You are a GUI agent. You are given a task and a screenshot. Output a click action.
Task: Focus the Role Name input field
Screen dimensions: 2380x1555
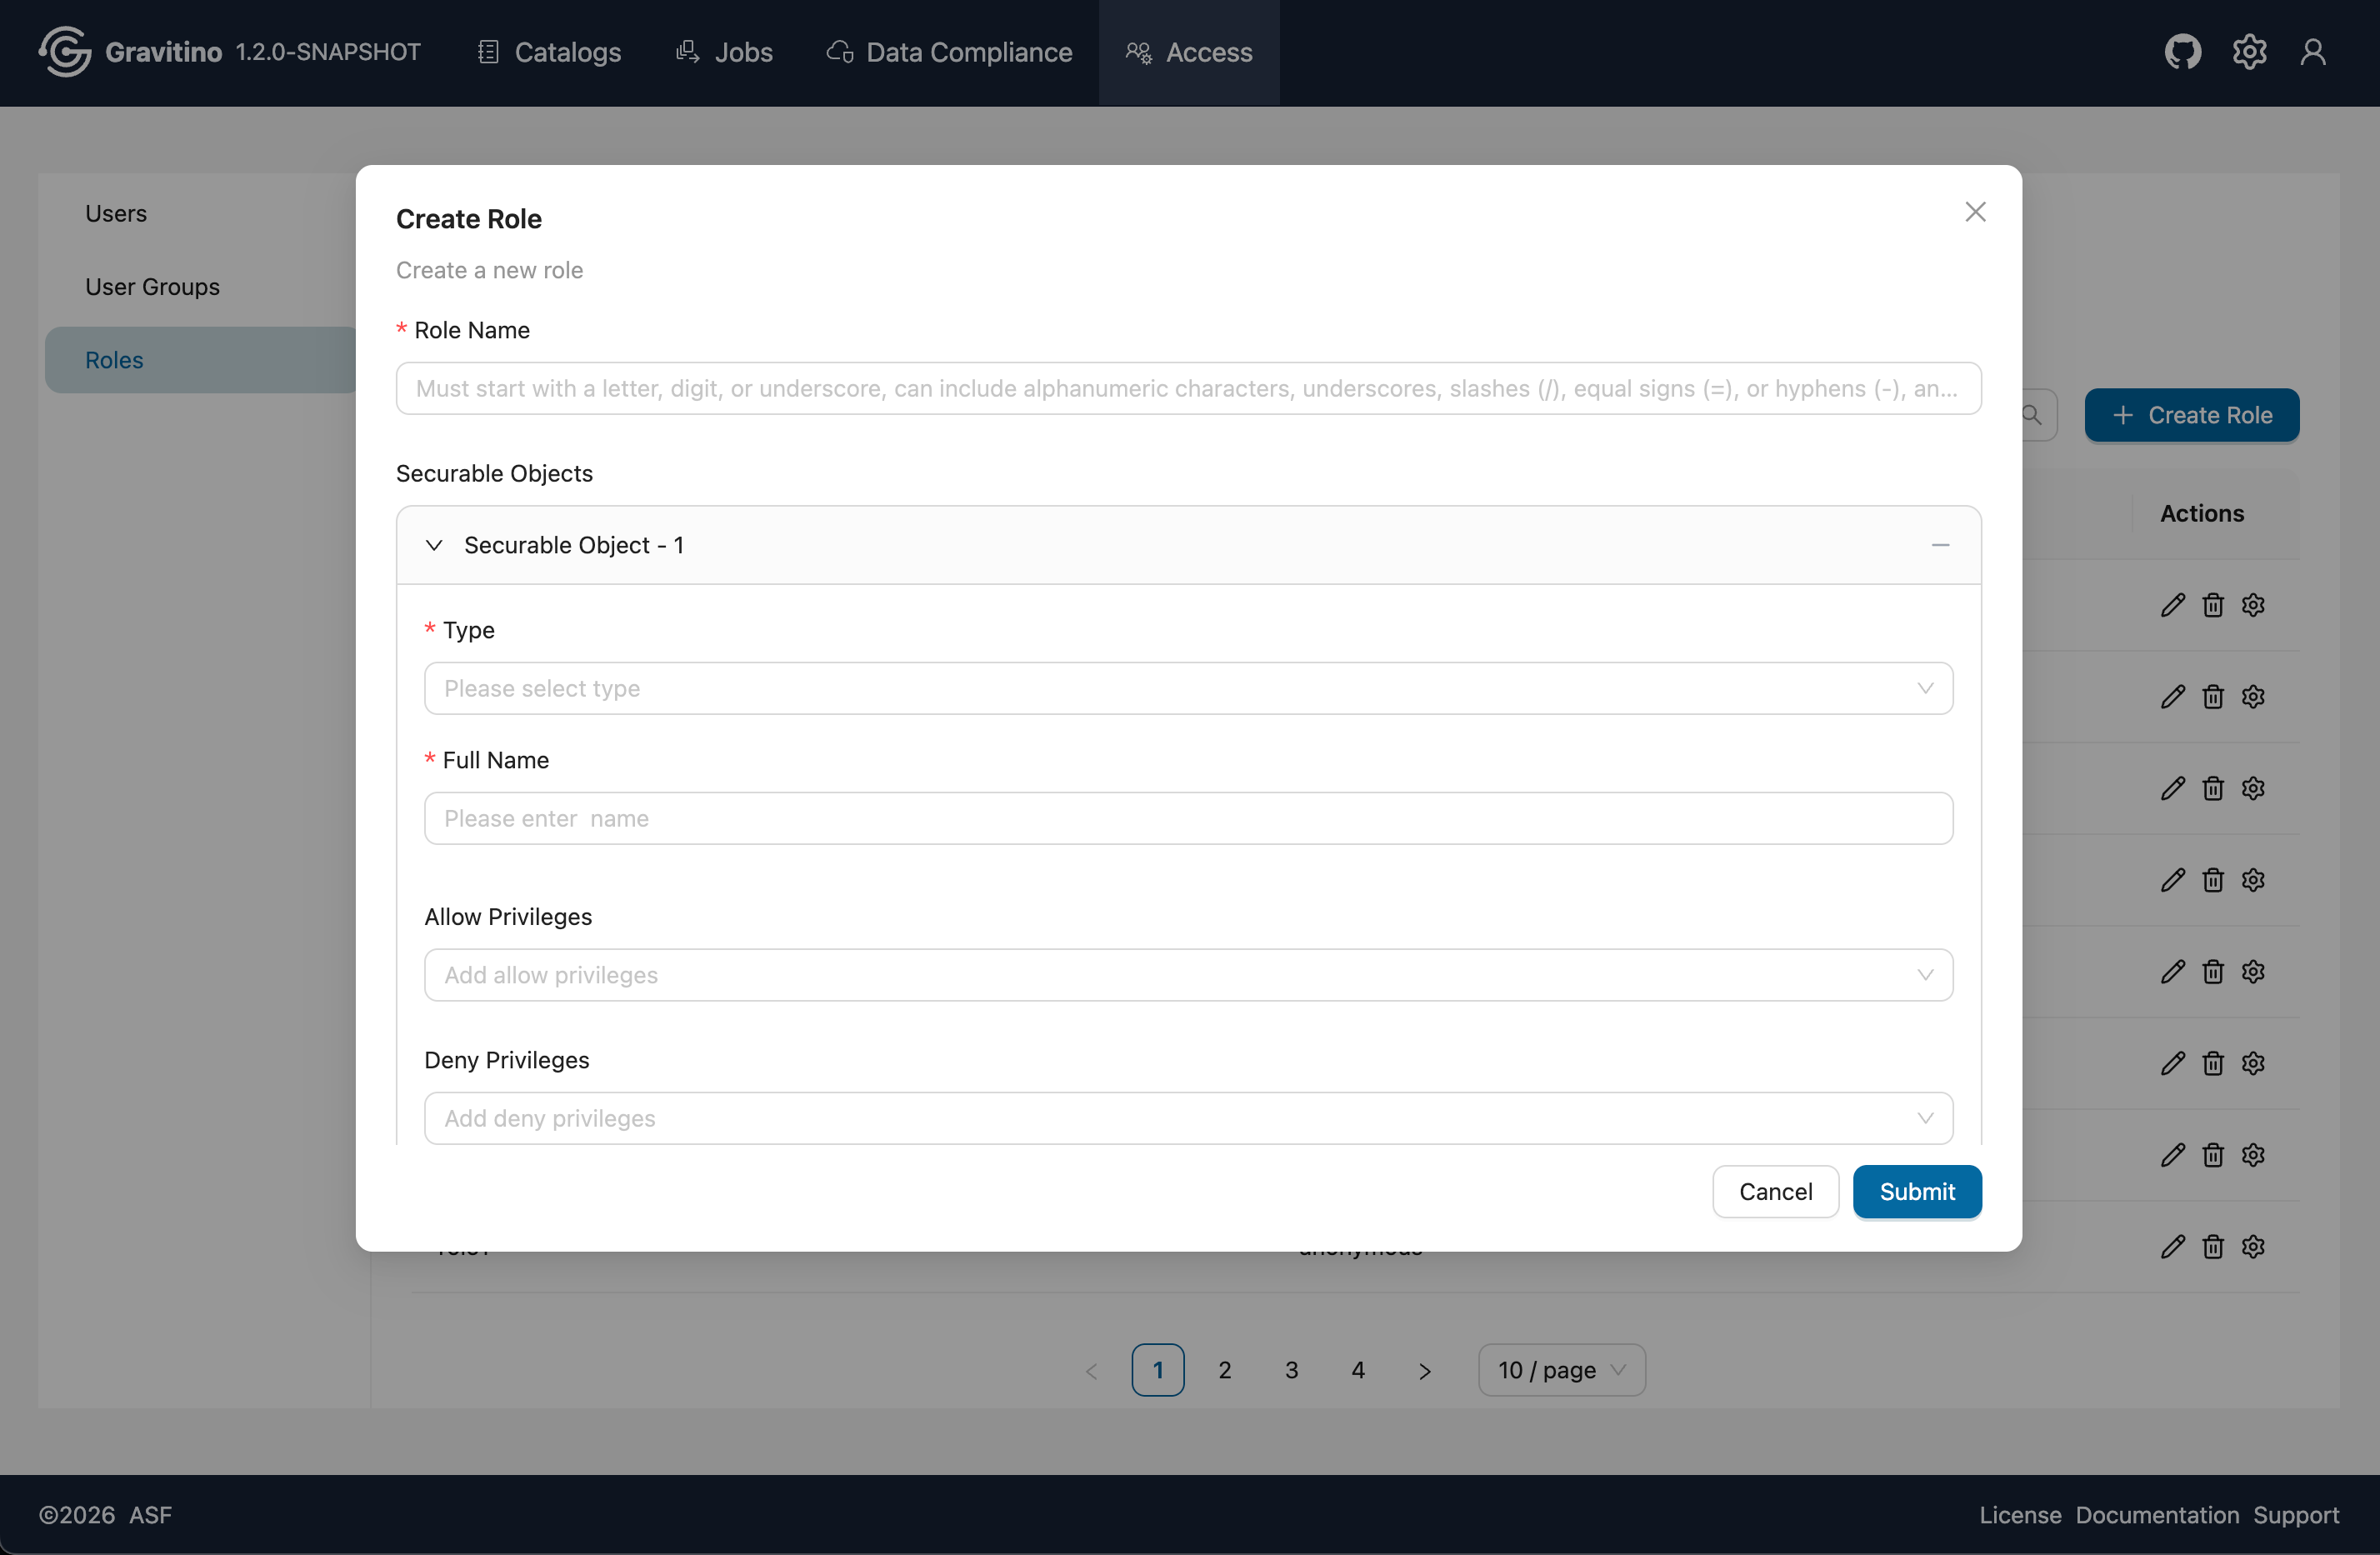coord(1188,388)
